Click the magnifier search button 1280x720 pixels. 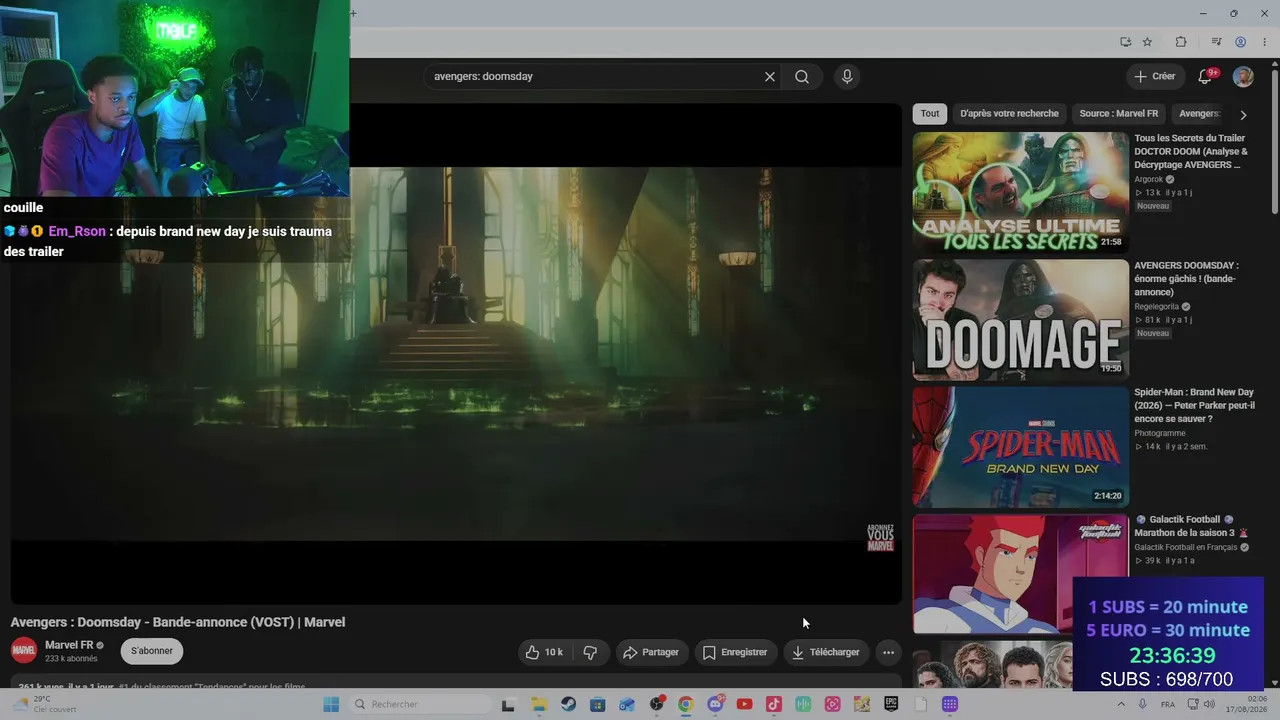coord(802,77)
